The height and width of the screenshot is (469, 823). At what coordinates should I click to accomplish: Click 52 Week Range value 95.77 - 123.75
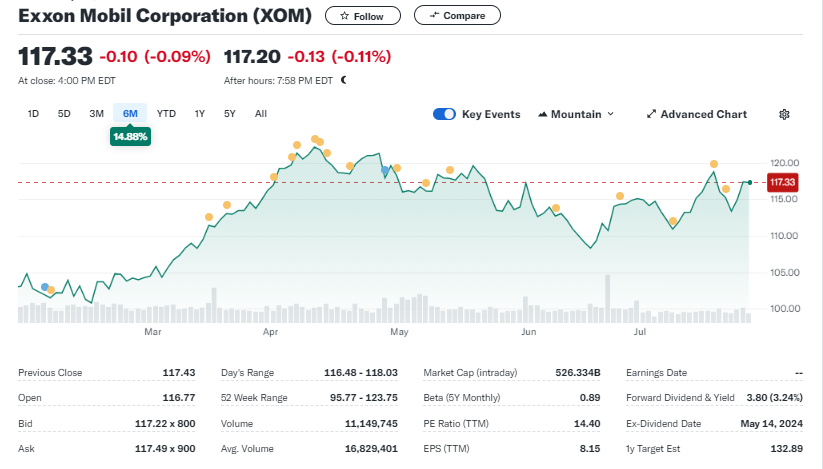(x=364, y=398)
